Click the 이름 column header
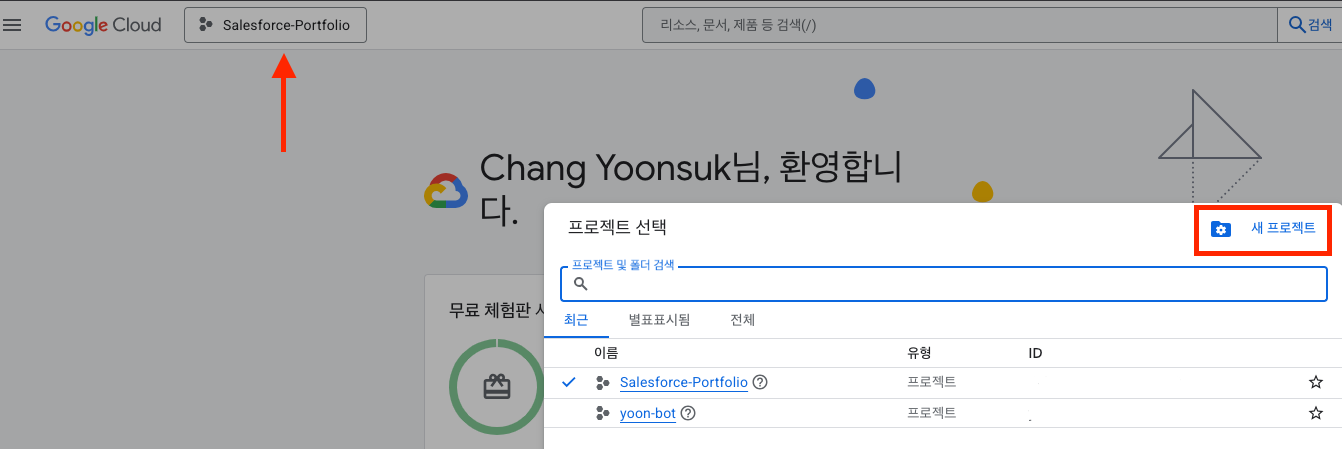This screenshot has height=449, width=1342. 606,353
